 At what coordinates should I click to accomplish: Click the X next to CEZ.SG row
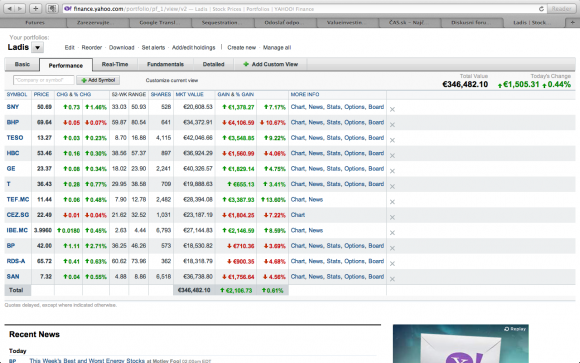[x=392, y=218]
